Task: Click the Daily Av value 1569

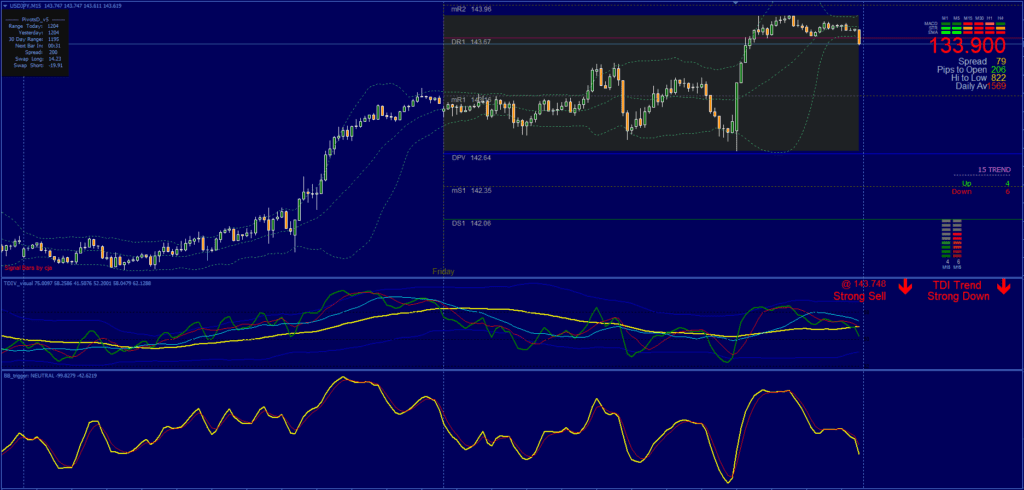Action: point(997,86)
